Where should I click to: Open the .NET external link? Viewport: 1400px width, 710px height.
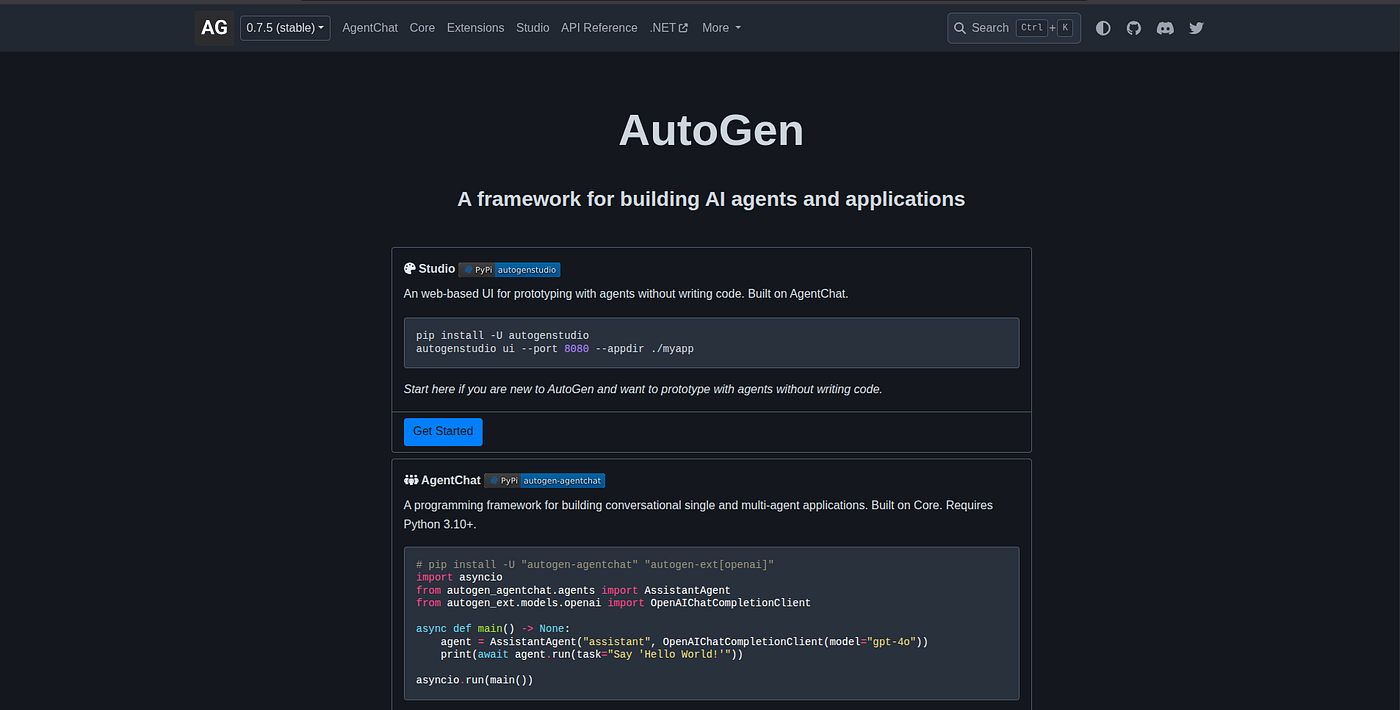(x=669, y=28)
